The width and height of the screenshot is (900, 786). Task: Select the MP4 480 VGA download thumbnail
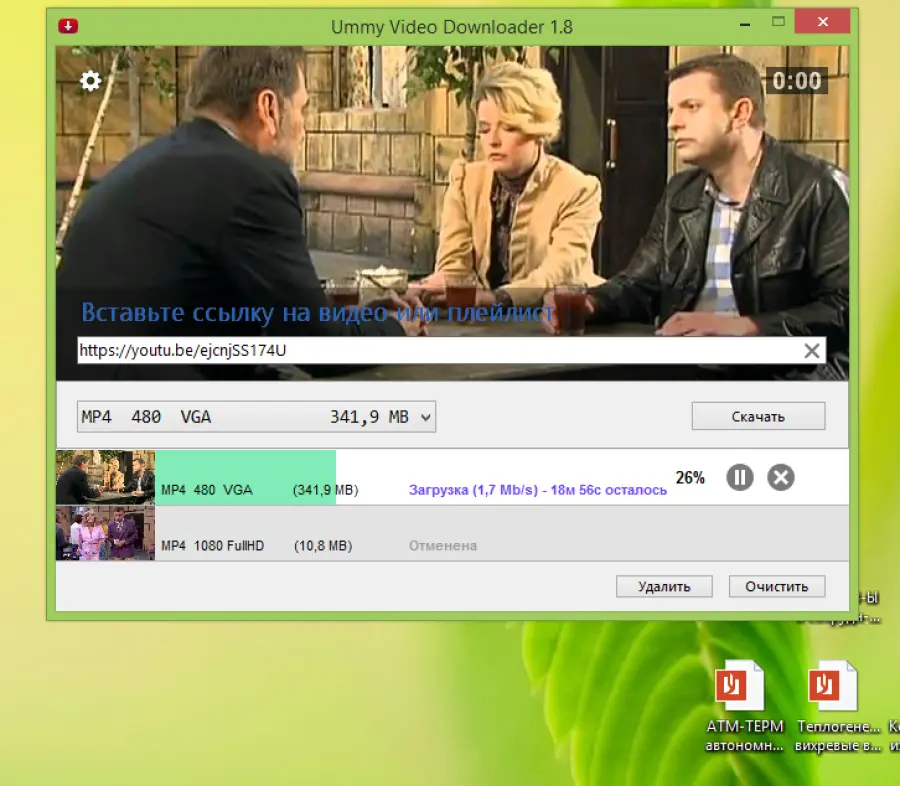pos(106,477)
